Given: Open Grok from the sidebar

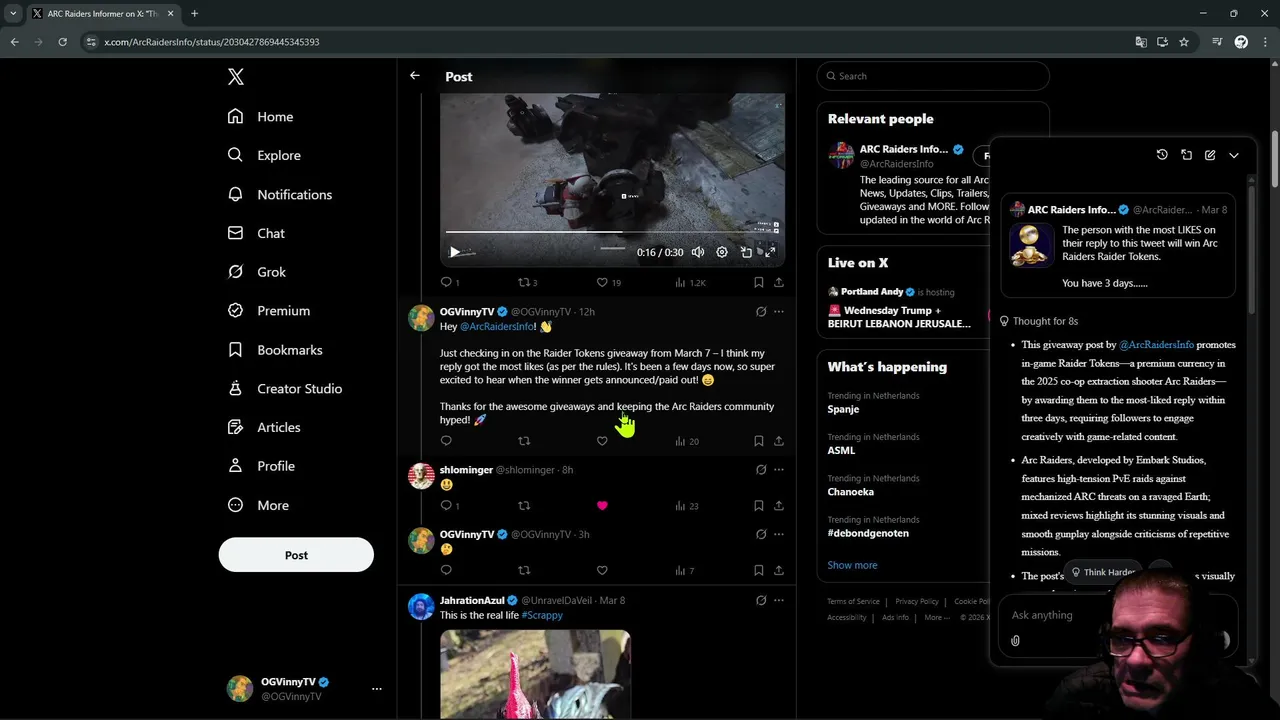Looking at the screenshot, I should (257, 272).
